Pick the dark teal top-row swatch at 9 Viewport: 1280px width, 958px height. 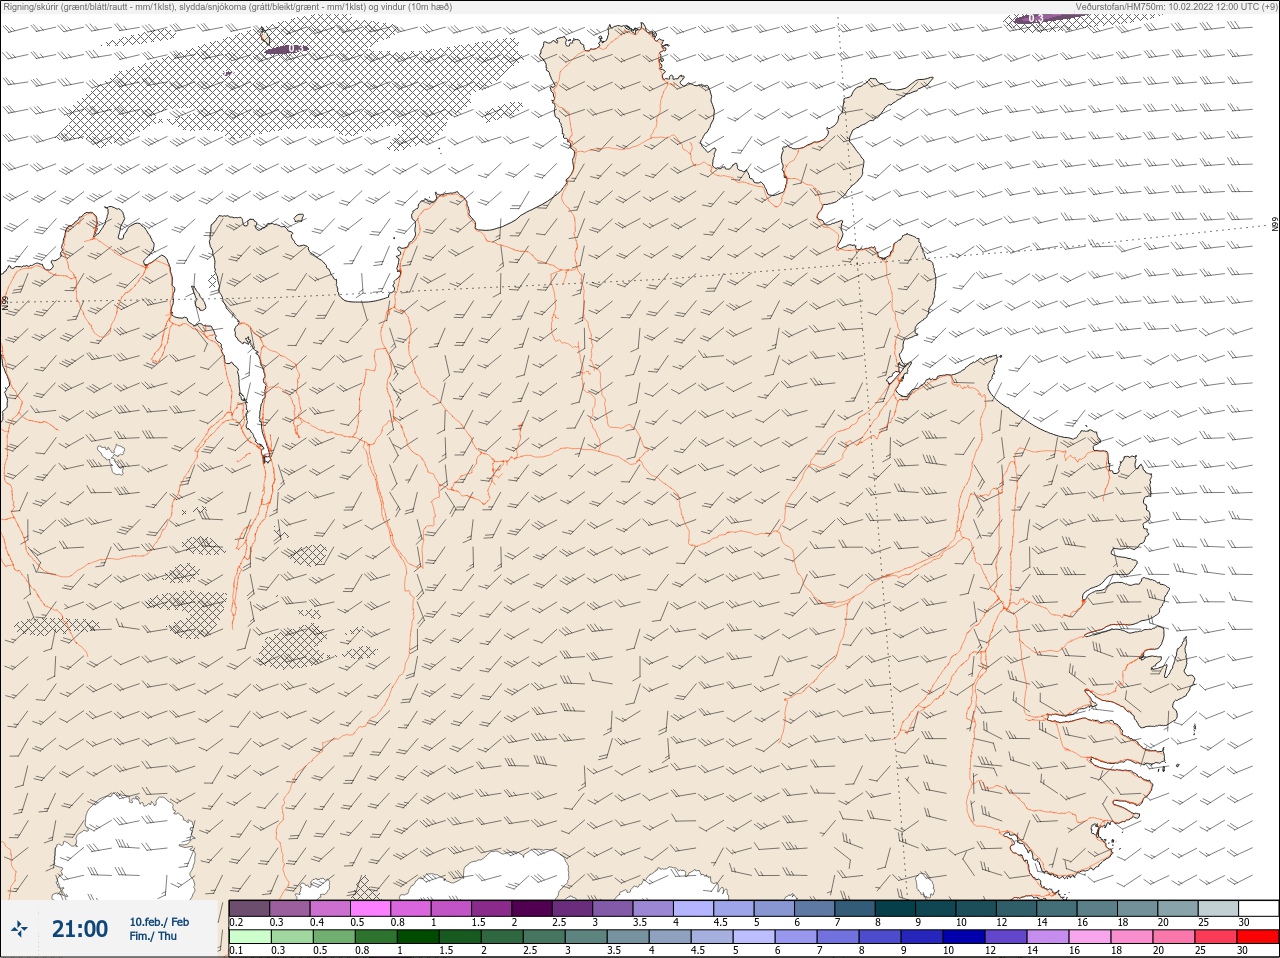[x=936, y=908]
